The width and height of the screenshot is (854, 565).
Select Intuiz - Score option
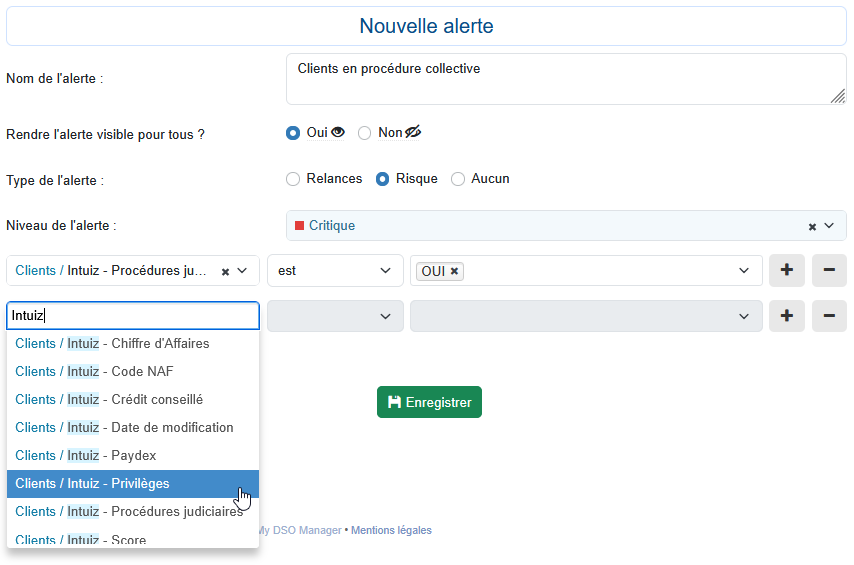(x=133, y=537)
